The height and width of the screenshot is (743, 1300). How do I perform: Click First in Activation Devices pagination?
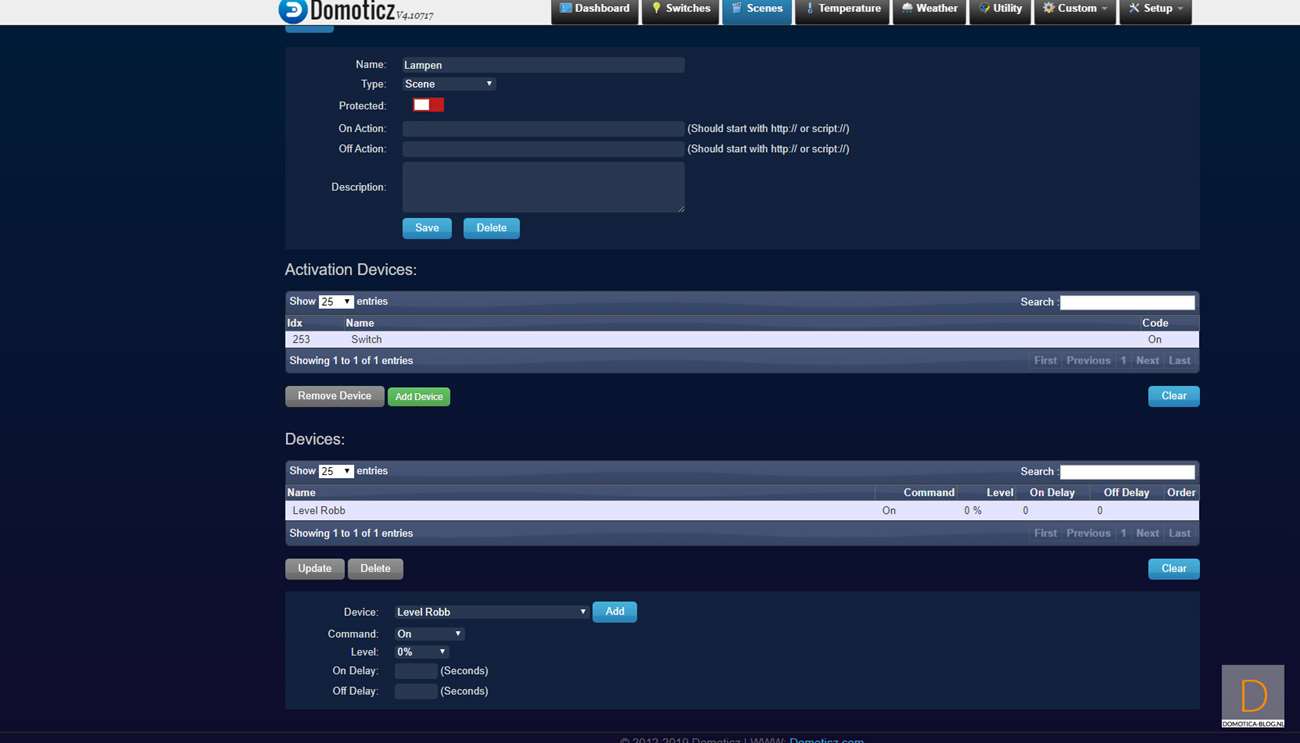1045,361
